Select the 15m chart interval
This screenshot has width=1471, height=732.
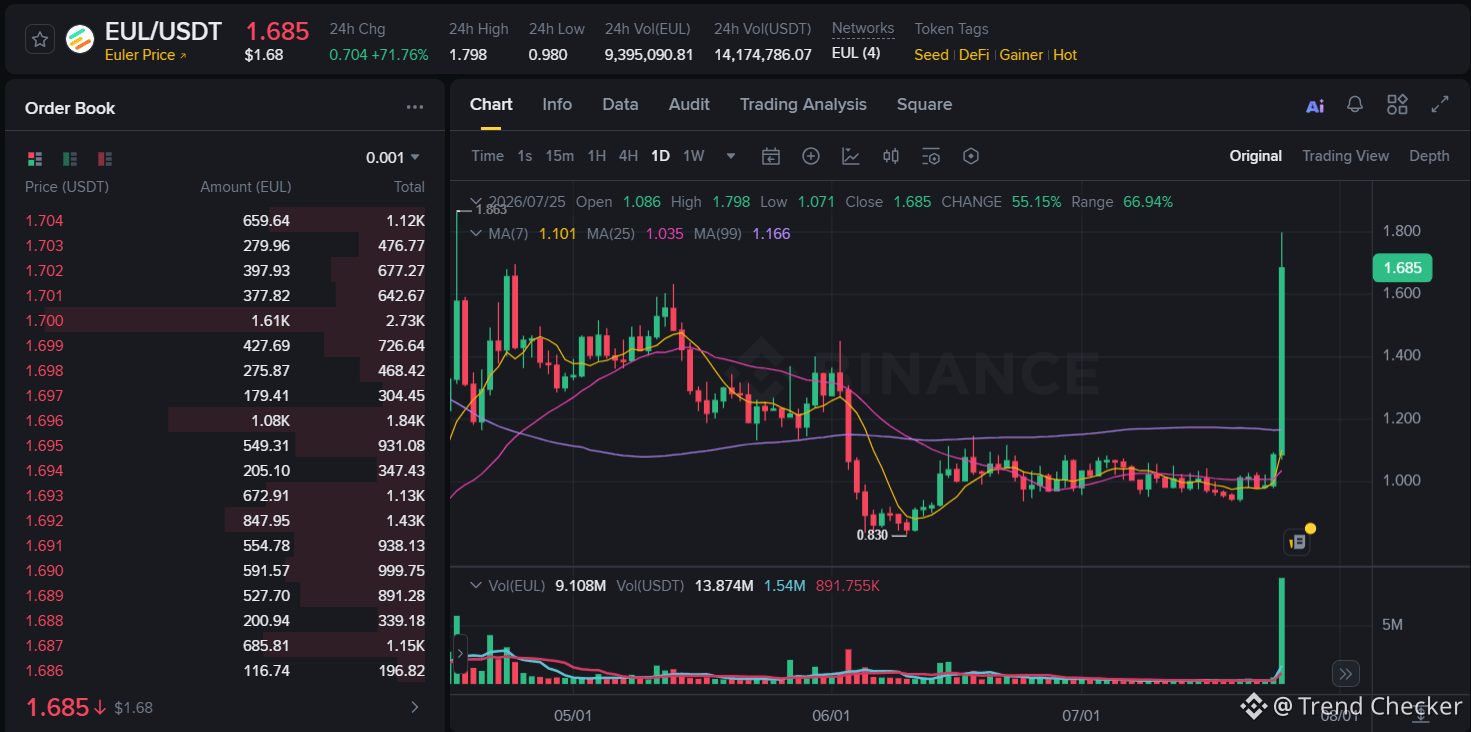pyautogui.click(x=559, y=156)
